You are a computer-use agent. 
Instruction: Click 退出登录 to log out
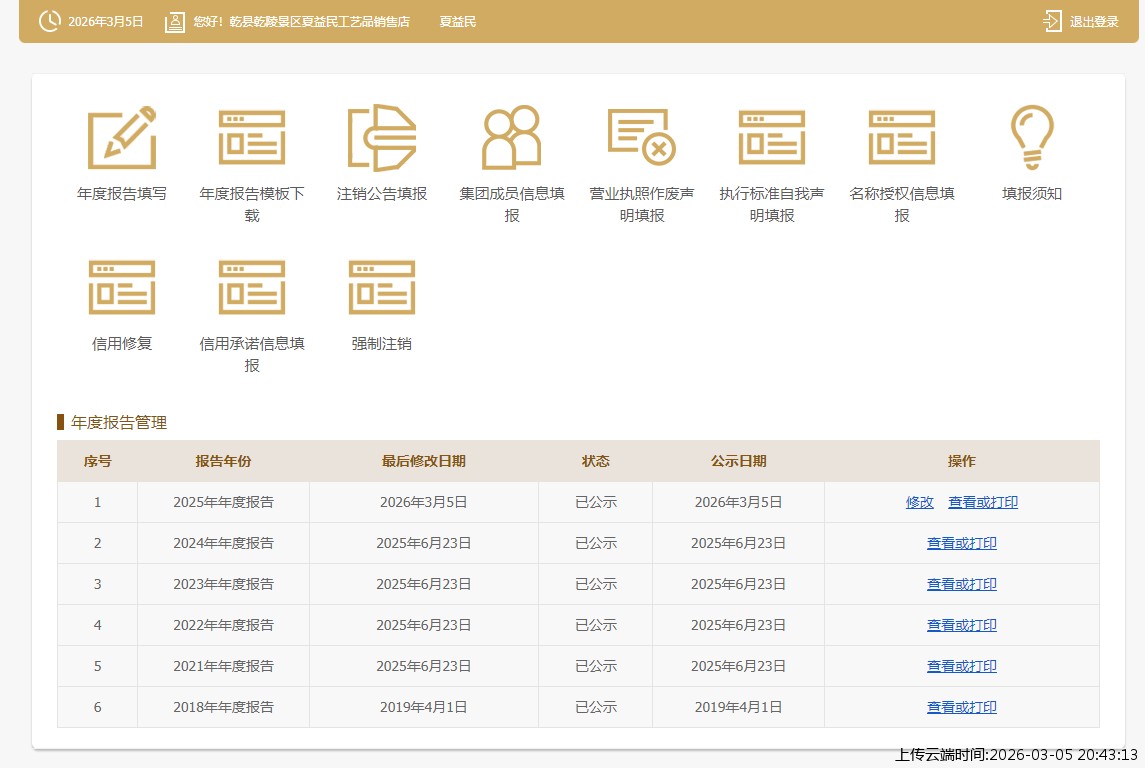point(1081,21)
